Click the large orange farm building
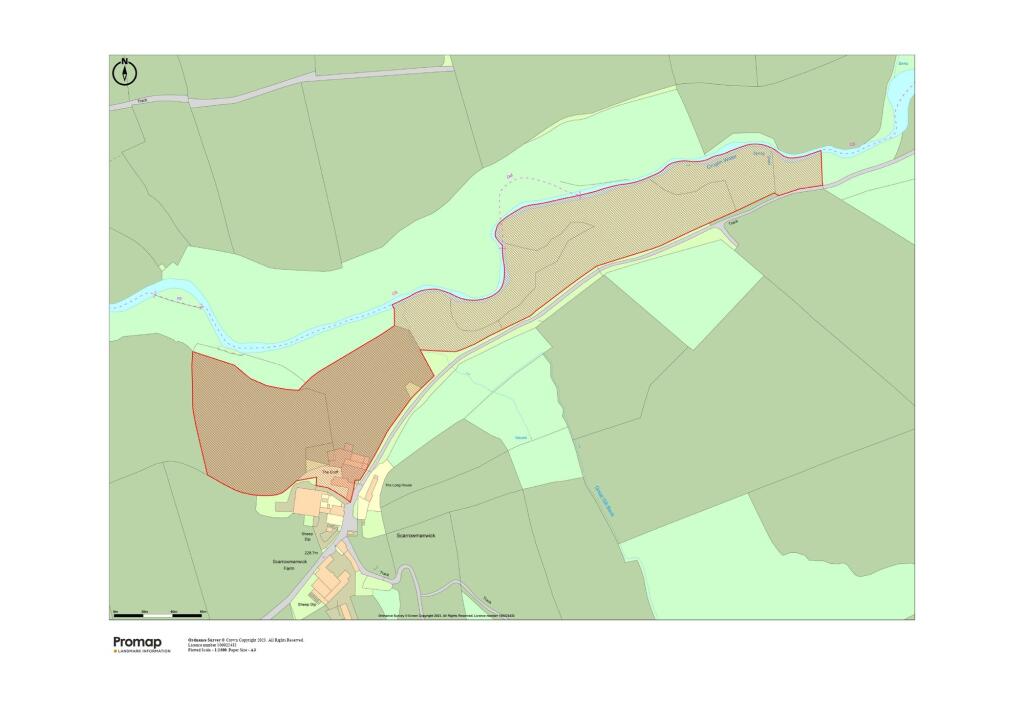Image resolution: width=1024 pixels, height=724 pixels. tap(308, 501)
